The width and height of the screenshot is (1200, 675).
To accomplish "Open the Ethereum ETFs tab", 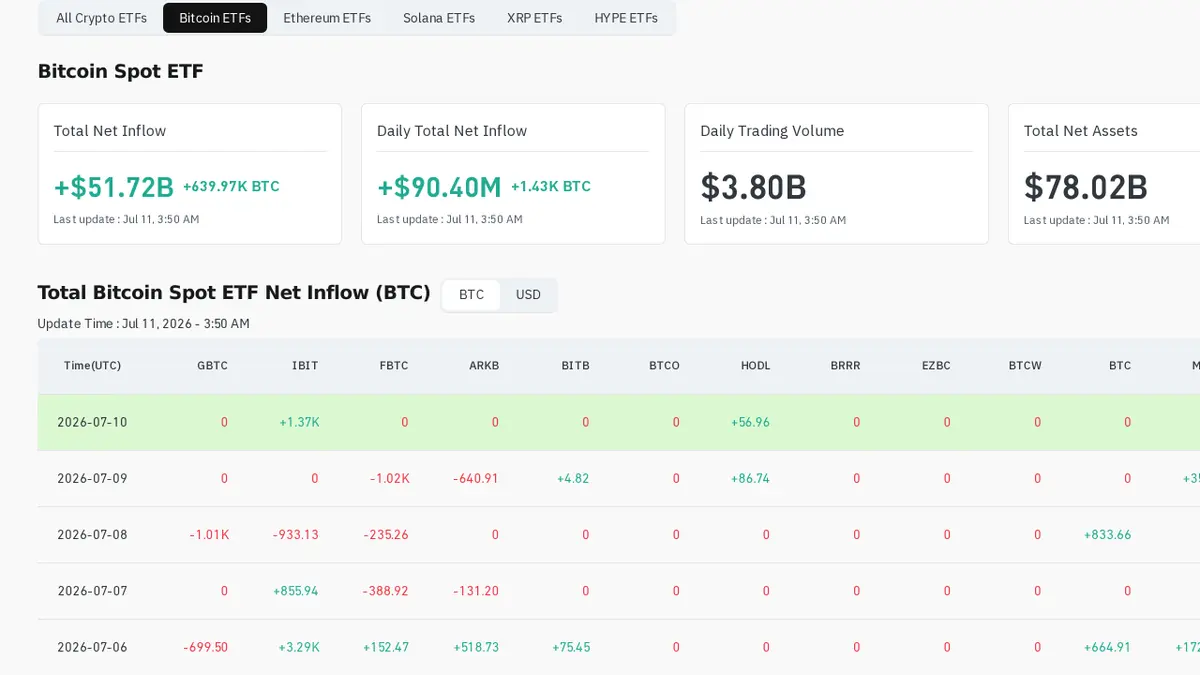I will click(x=327, y=18).
